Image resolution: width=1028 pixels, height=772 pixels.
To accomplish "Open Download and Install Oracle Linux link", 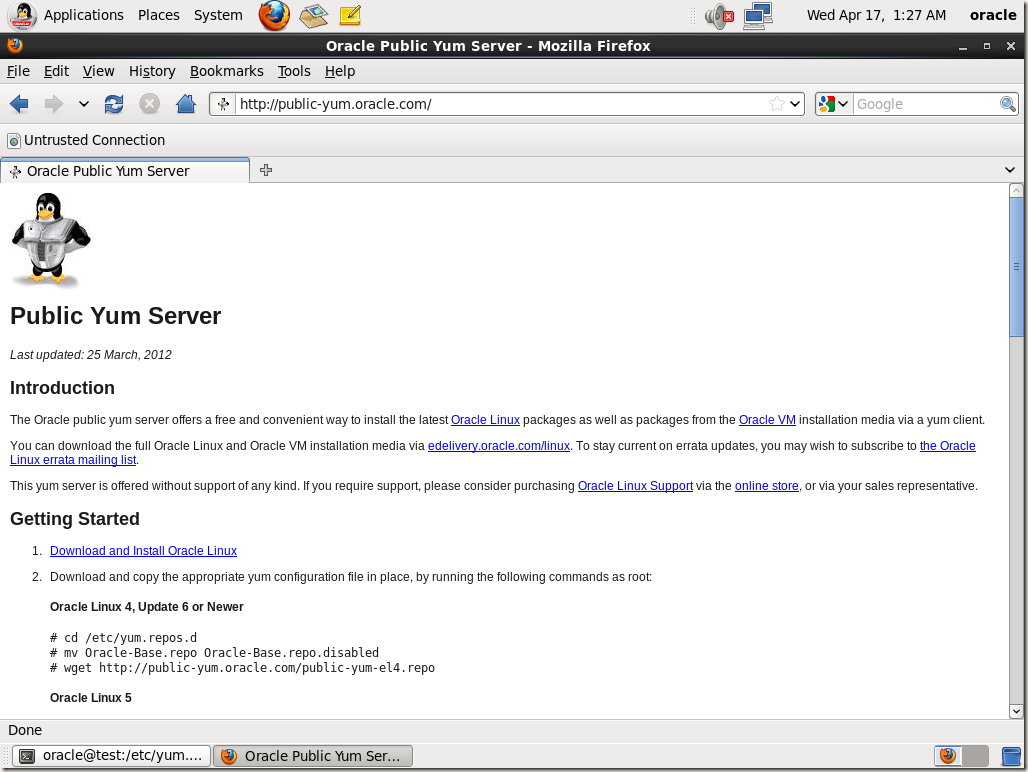I will tap(144, 551).
